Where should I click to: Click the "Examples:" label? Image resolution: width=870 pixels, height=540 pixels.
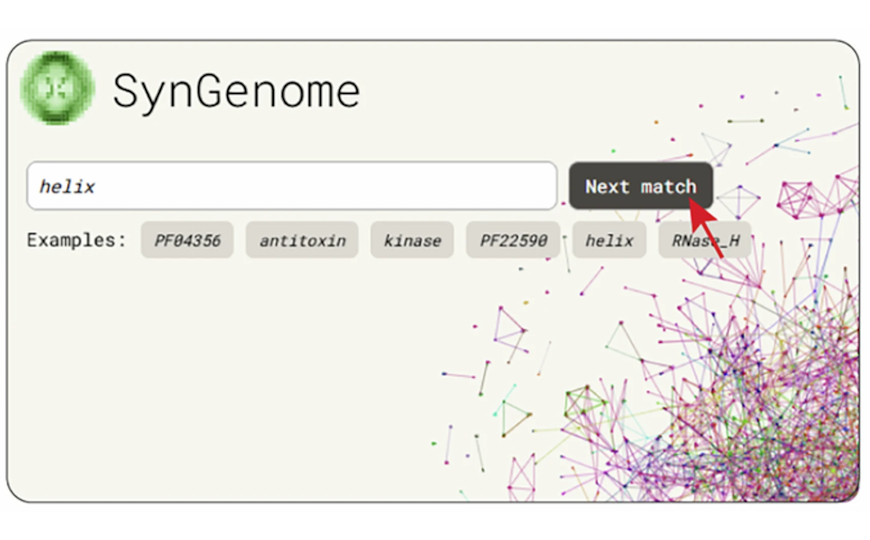[77, 241]
